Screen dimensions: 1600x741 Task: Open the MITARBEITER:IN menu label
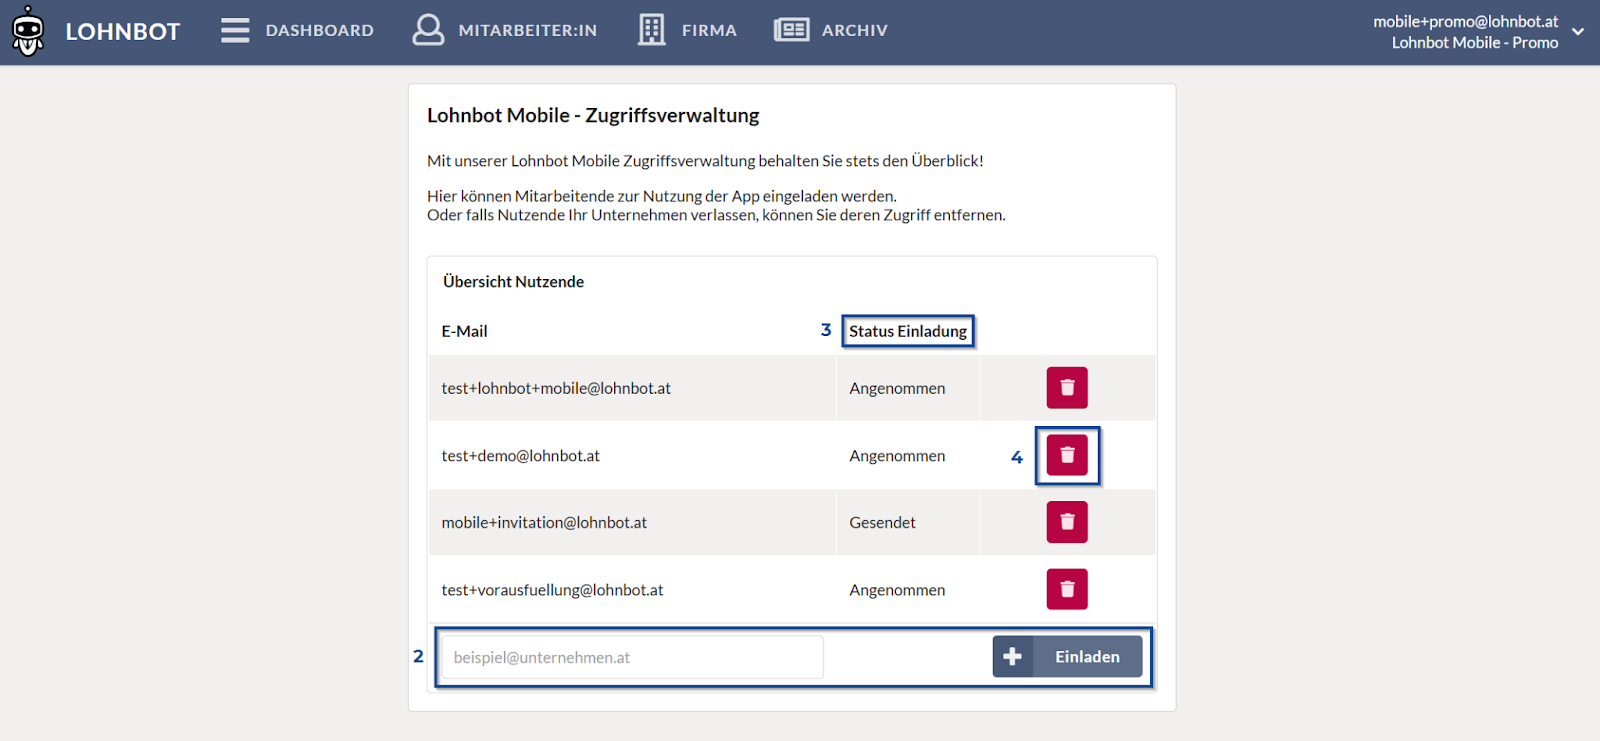pyautogui.click(x=528, y=30)
